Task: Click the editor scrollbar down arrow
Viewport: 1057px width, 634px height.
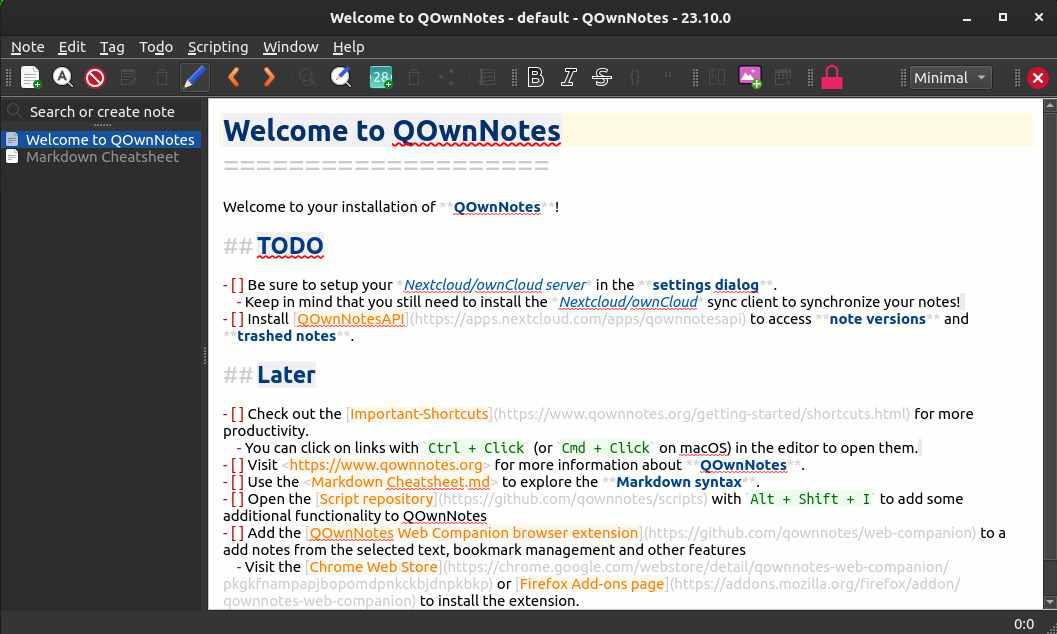Action: (x=1050, y=602)
